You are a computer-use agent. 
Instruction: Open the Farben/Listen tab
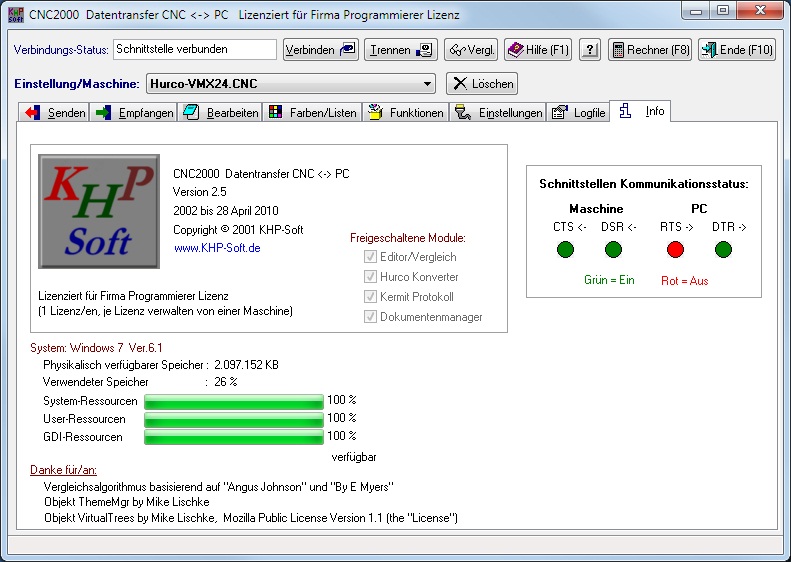click(312, 113)
